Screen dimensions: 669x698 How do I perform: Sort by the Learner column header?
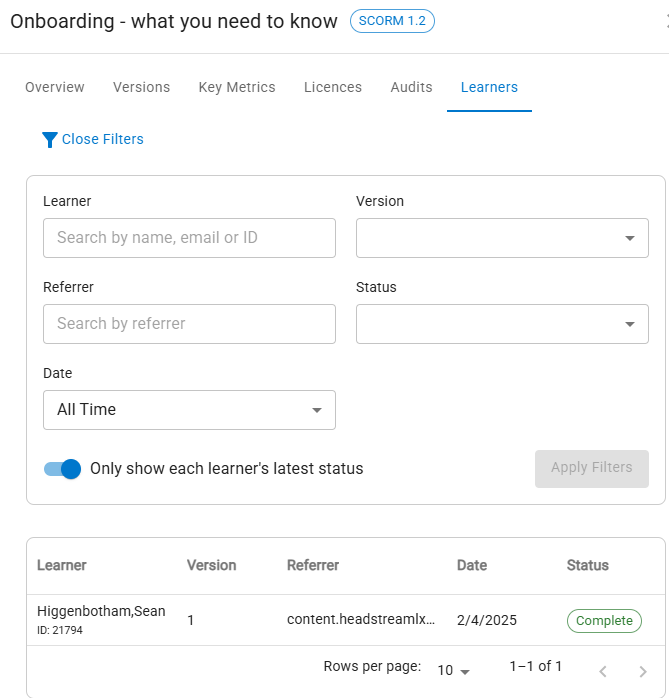[x=62, y=565]
